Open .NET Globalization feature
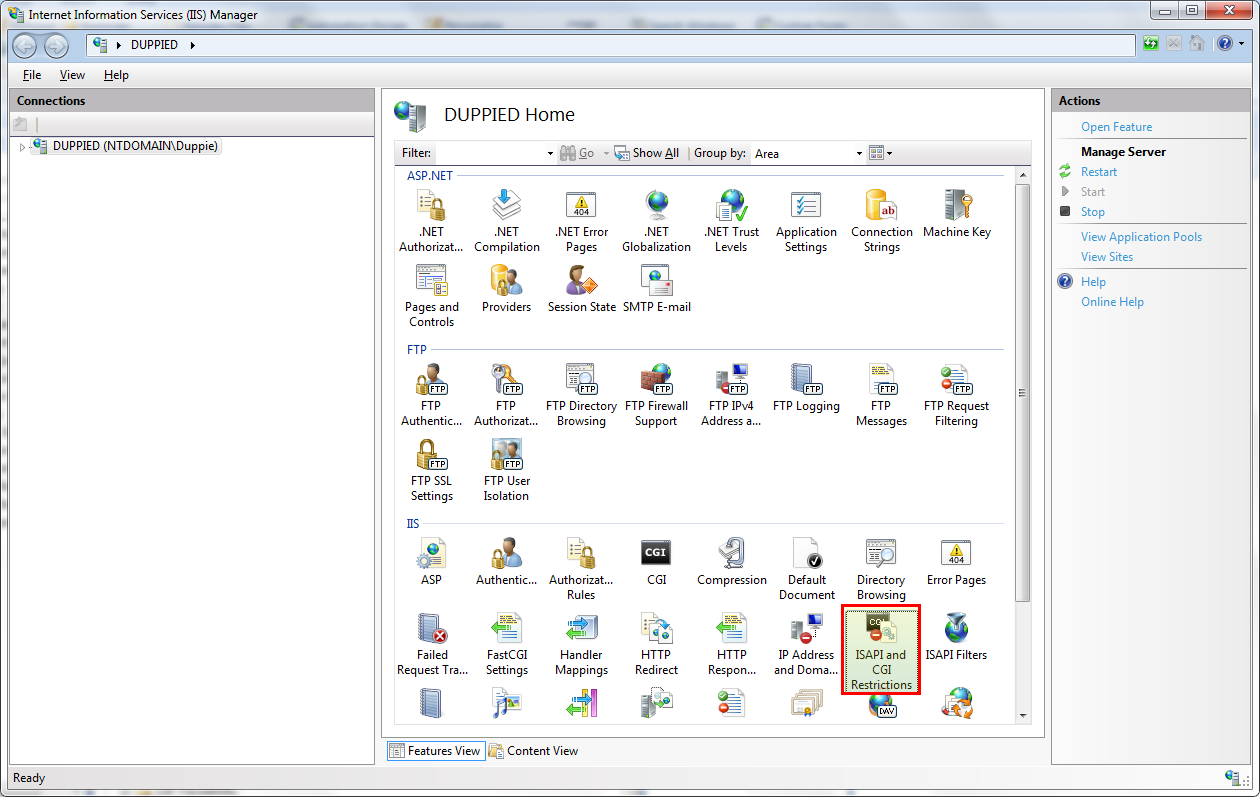The image size is (1260, 797). [x=656, y=222]
